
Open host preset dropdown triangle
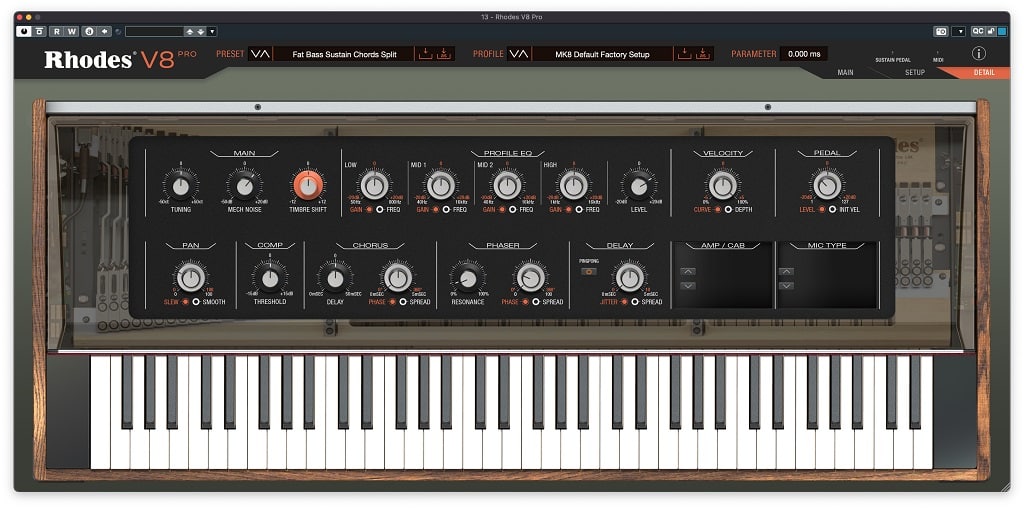point(213,31)
